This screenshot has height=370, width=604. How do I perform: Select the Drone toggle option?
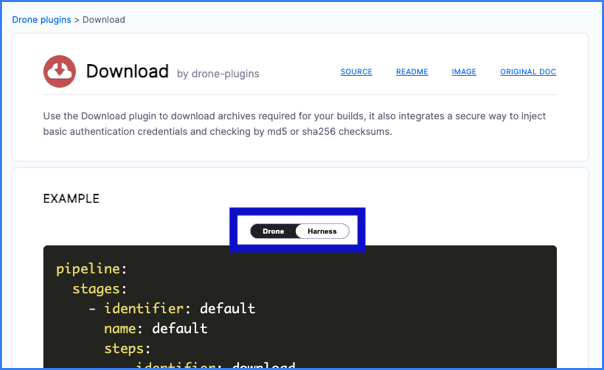click(x=273, y=231)
